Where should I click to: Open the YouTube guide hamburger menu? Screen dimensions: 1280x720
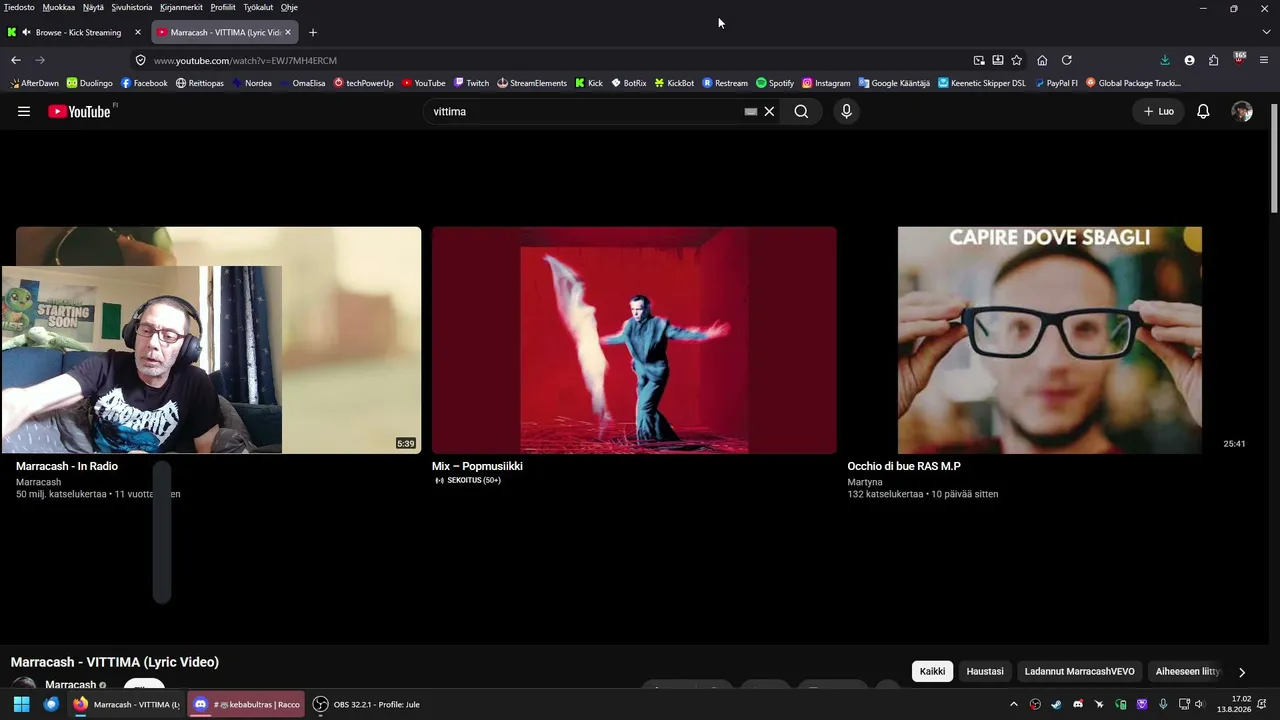pos(24,112)
